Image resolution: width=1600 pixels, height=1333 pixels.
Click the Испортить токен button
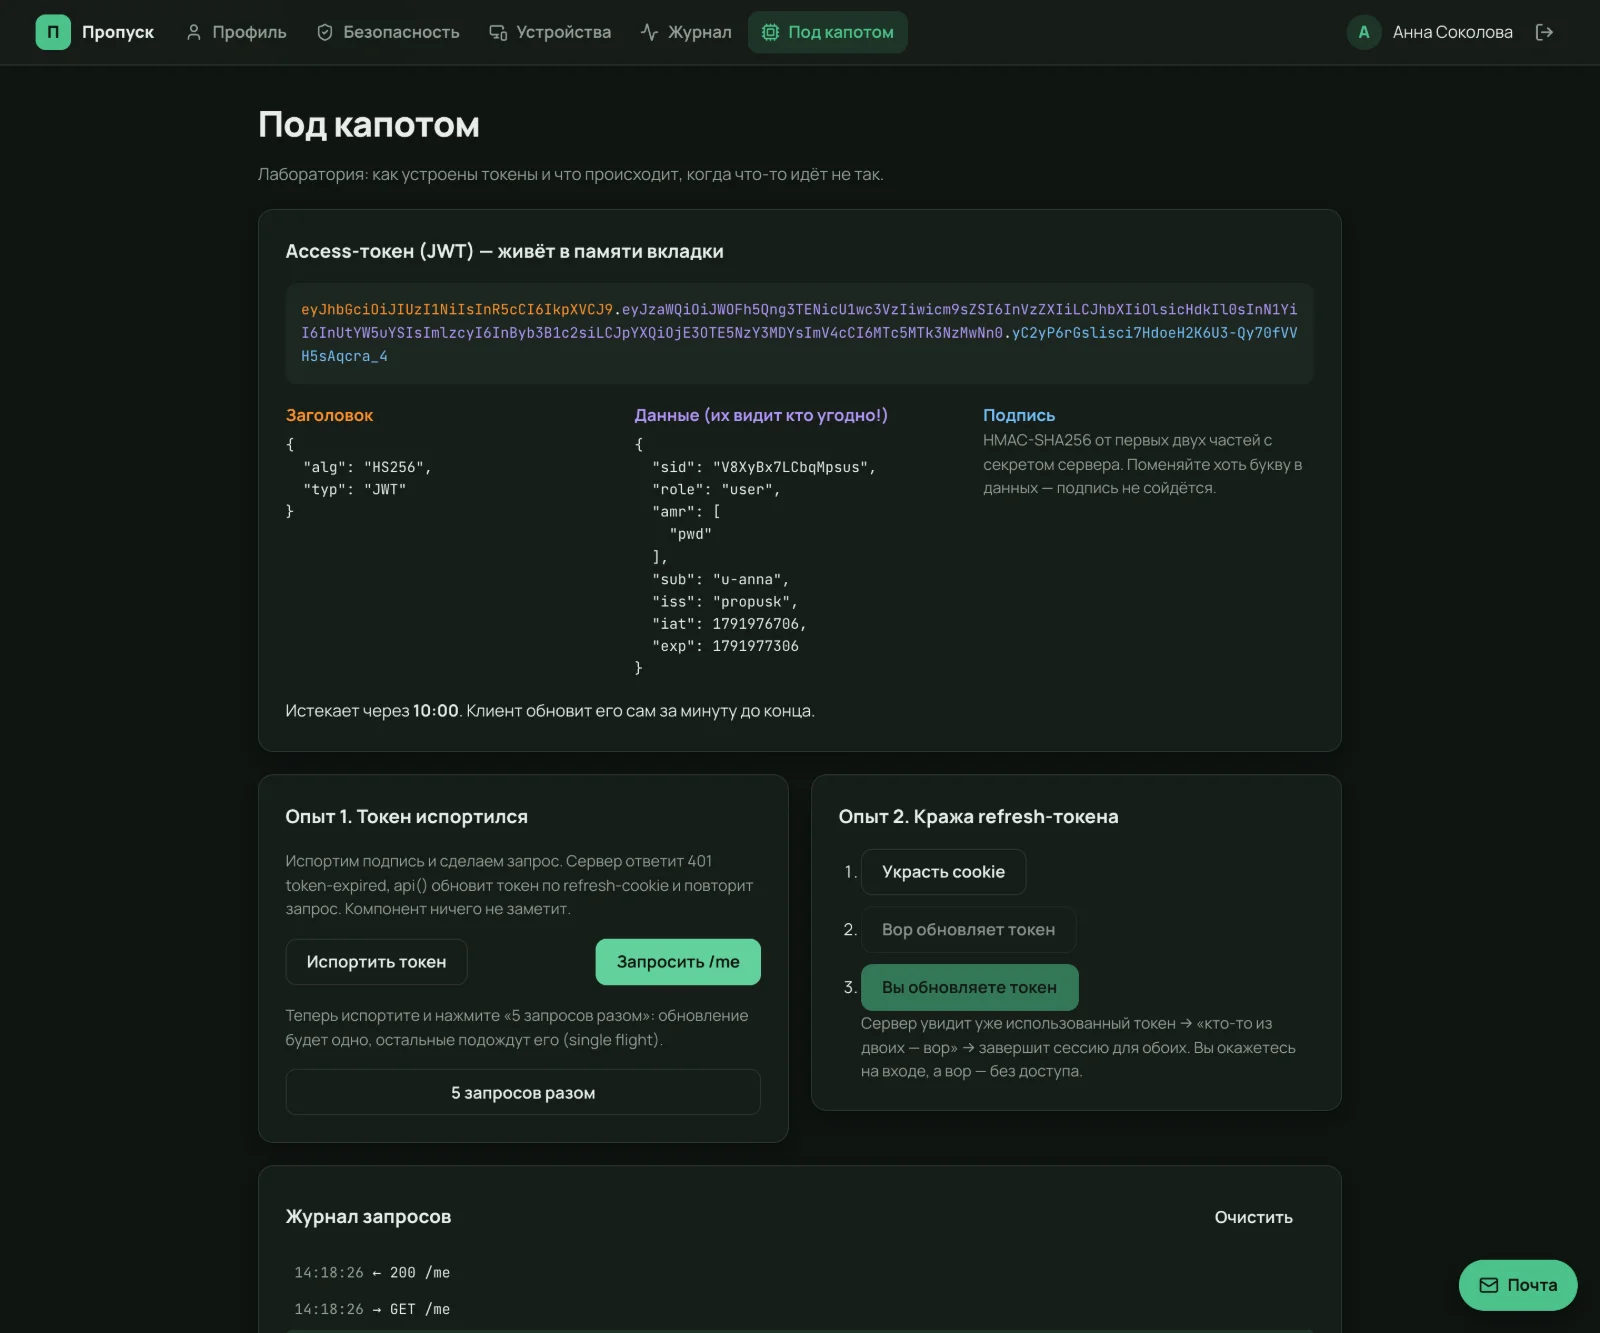376,962
